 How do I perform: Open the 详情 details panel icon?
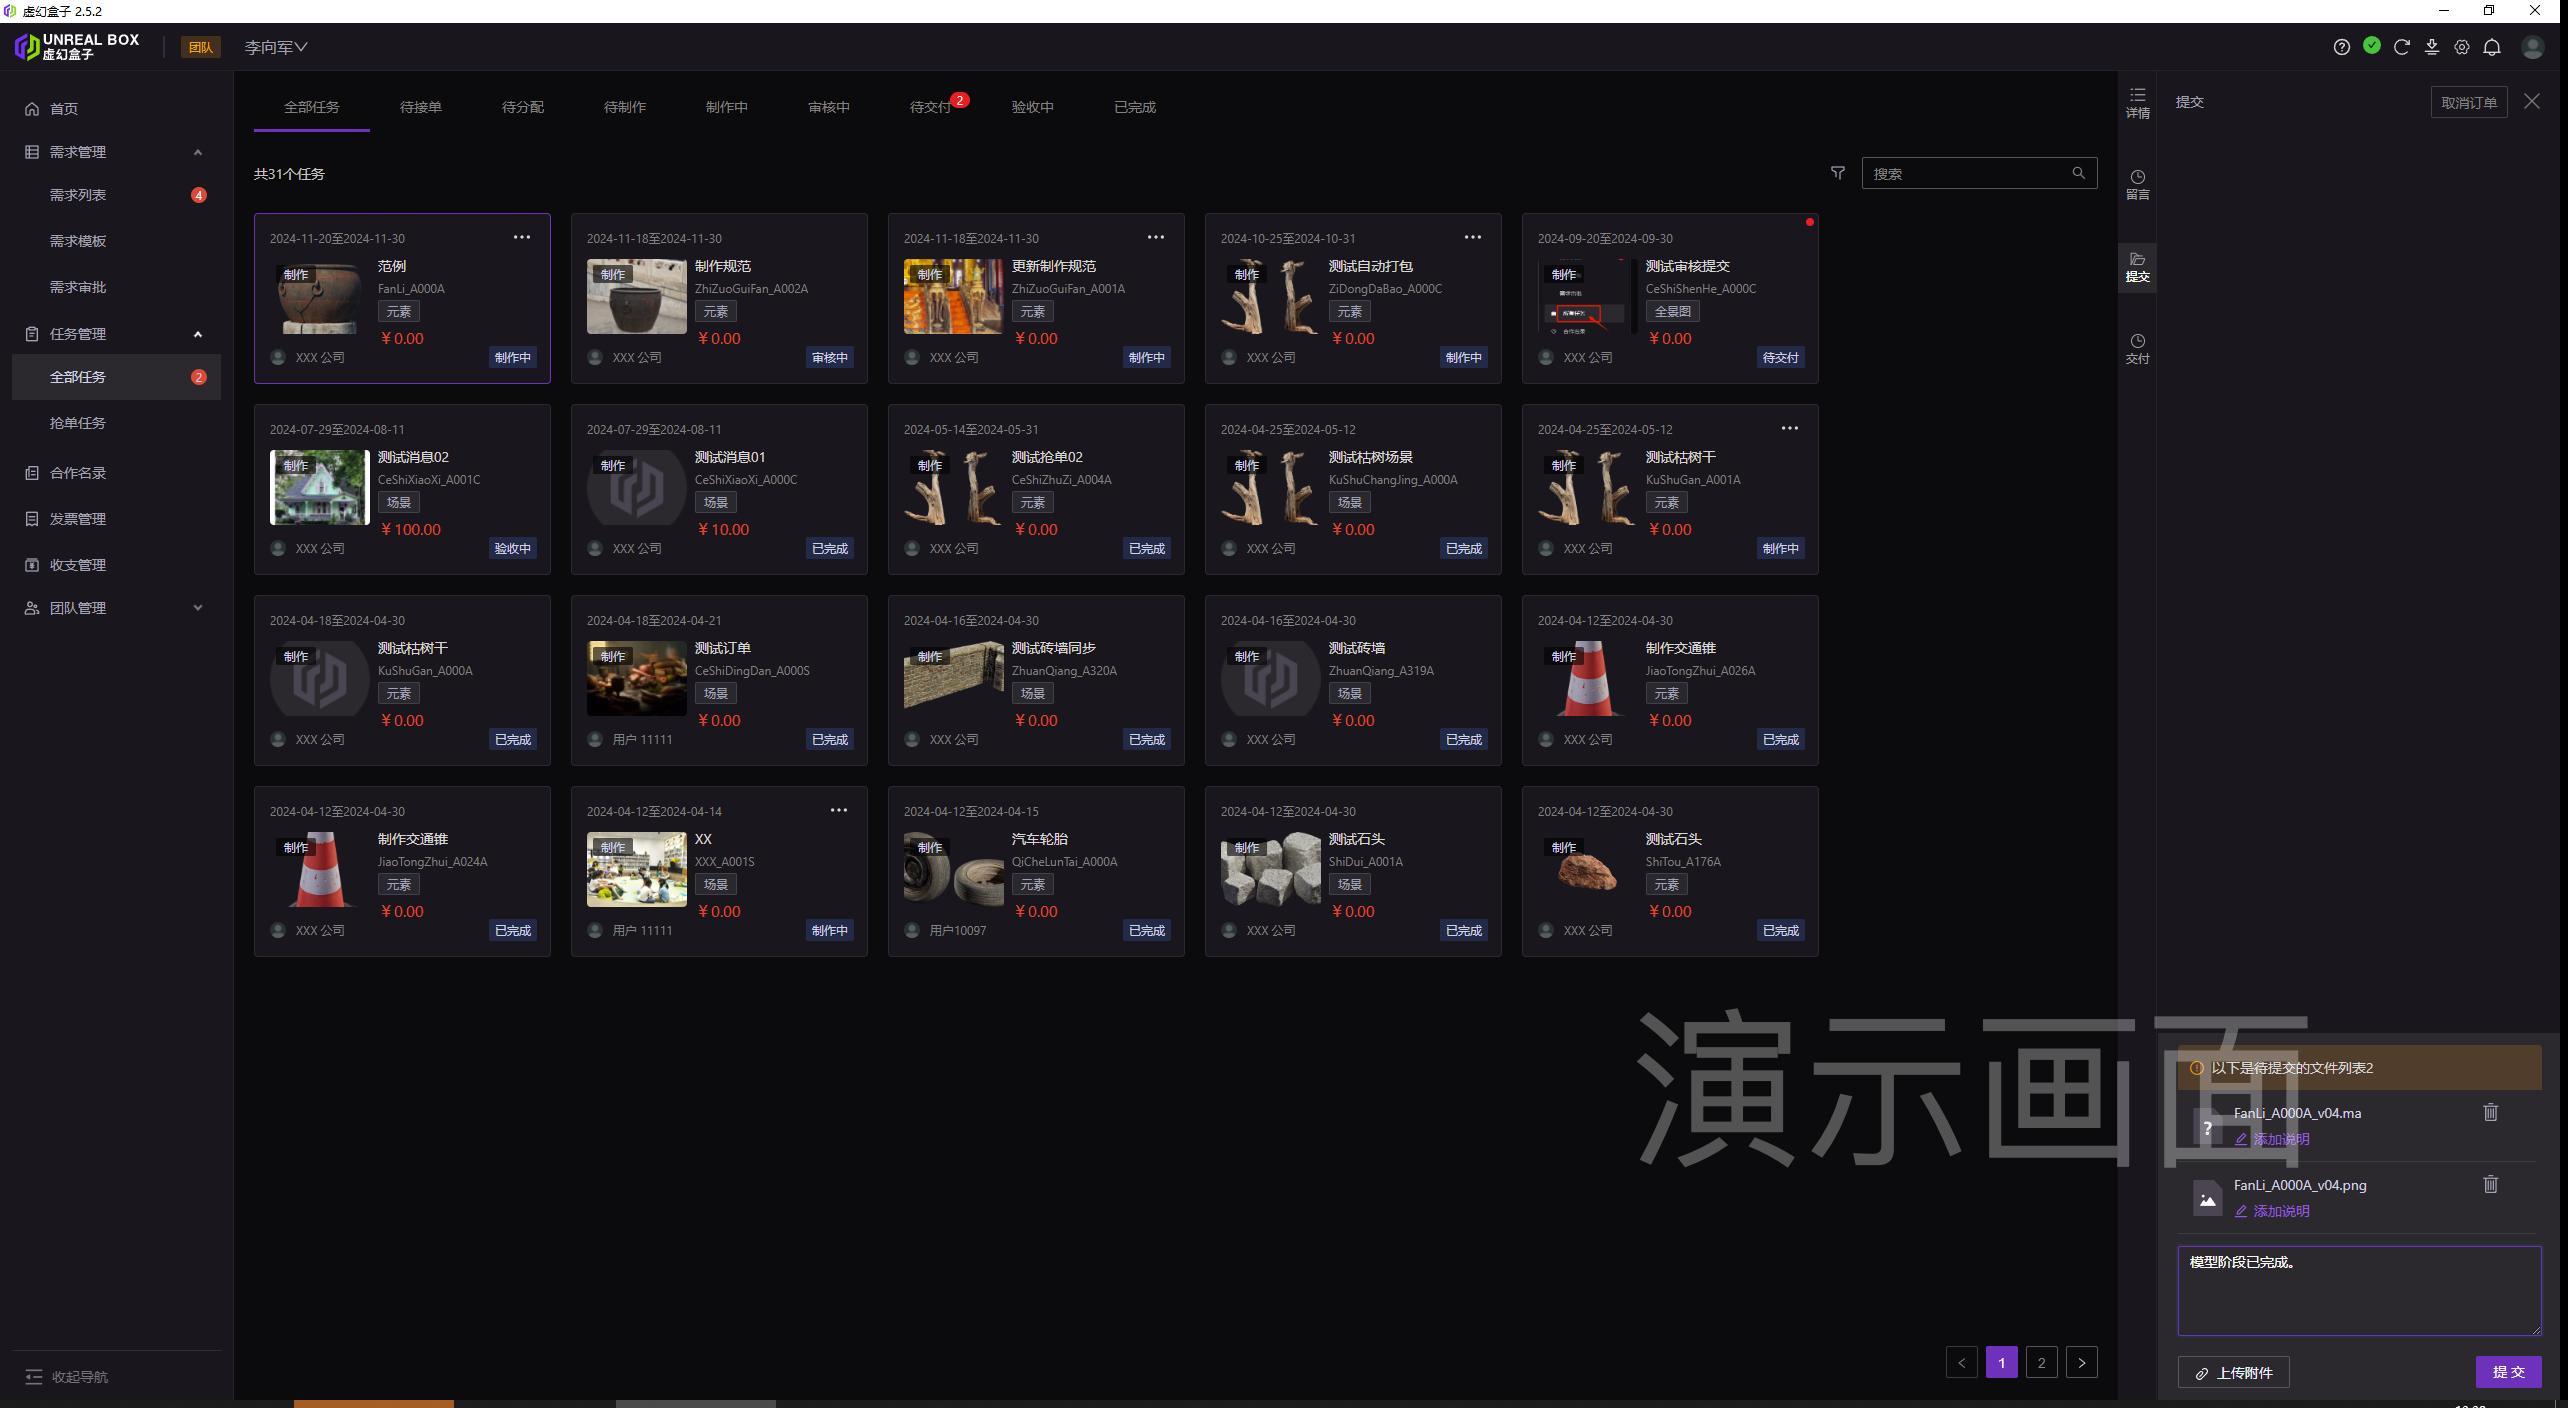pos(2137,103)
